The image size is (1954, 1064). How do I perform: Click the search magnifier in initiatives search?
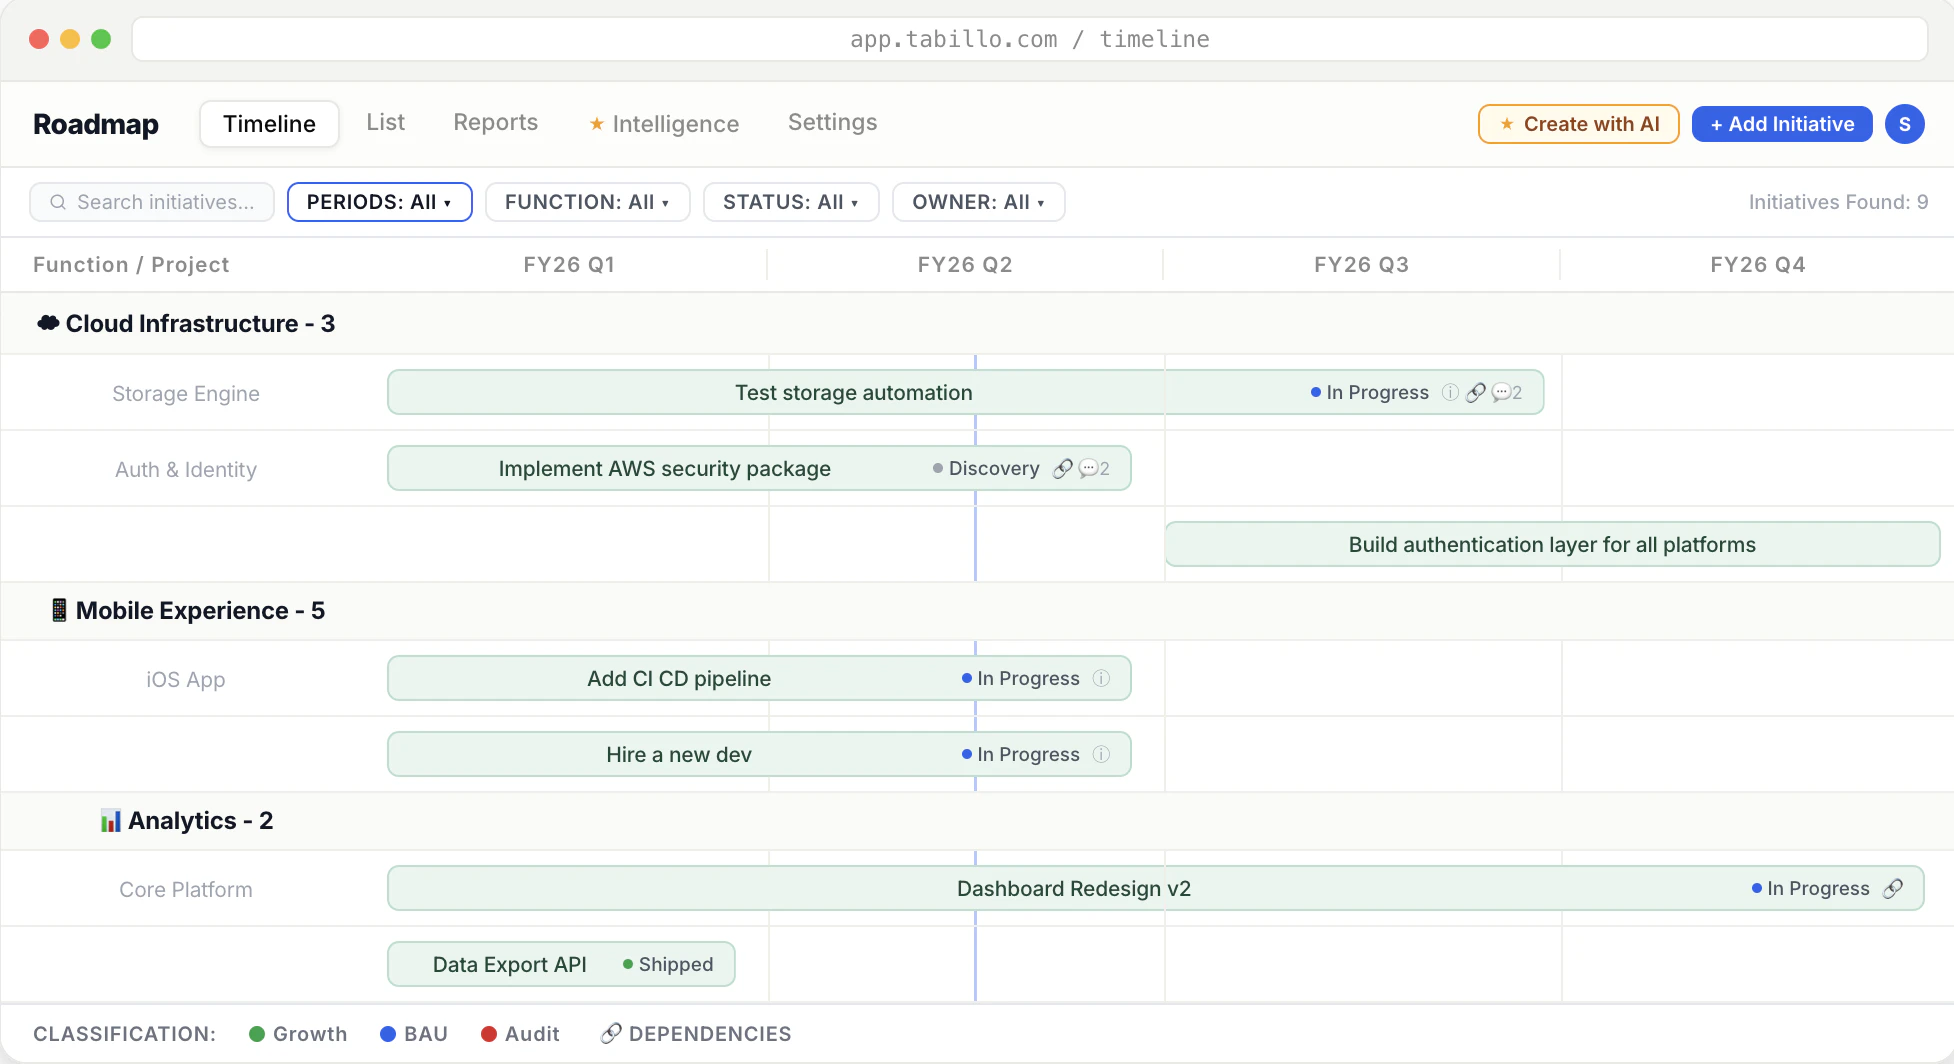click(x=59, y=202)
